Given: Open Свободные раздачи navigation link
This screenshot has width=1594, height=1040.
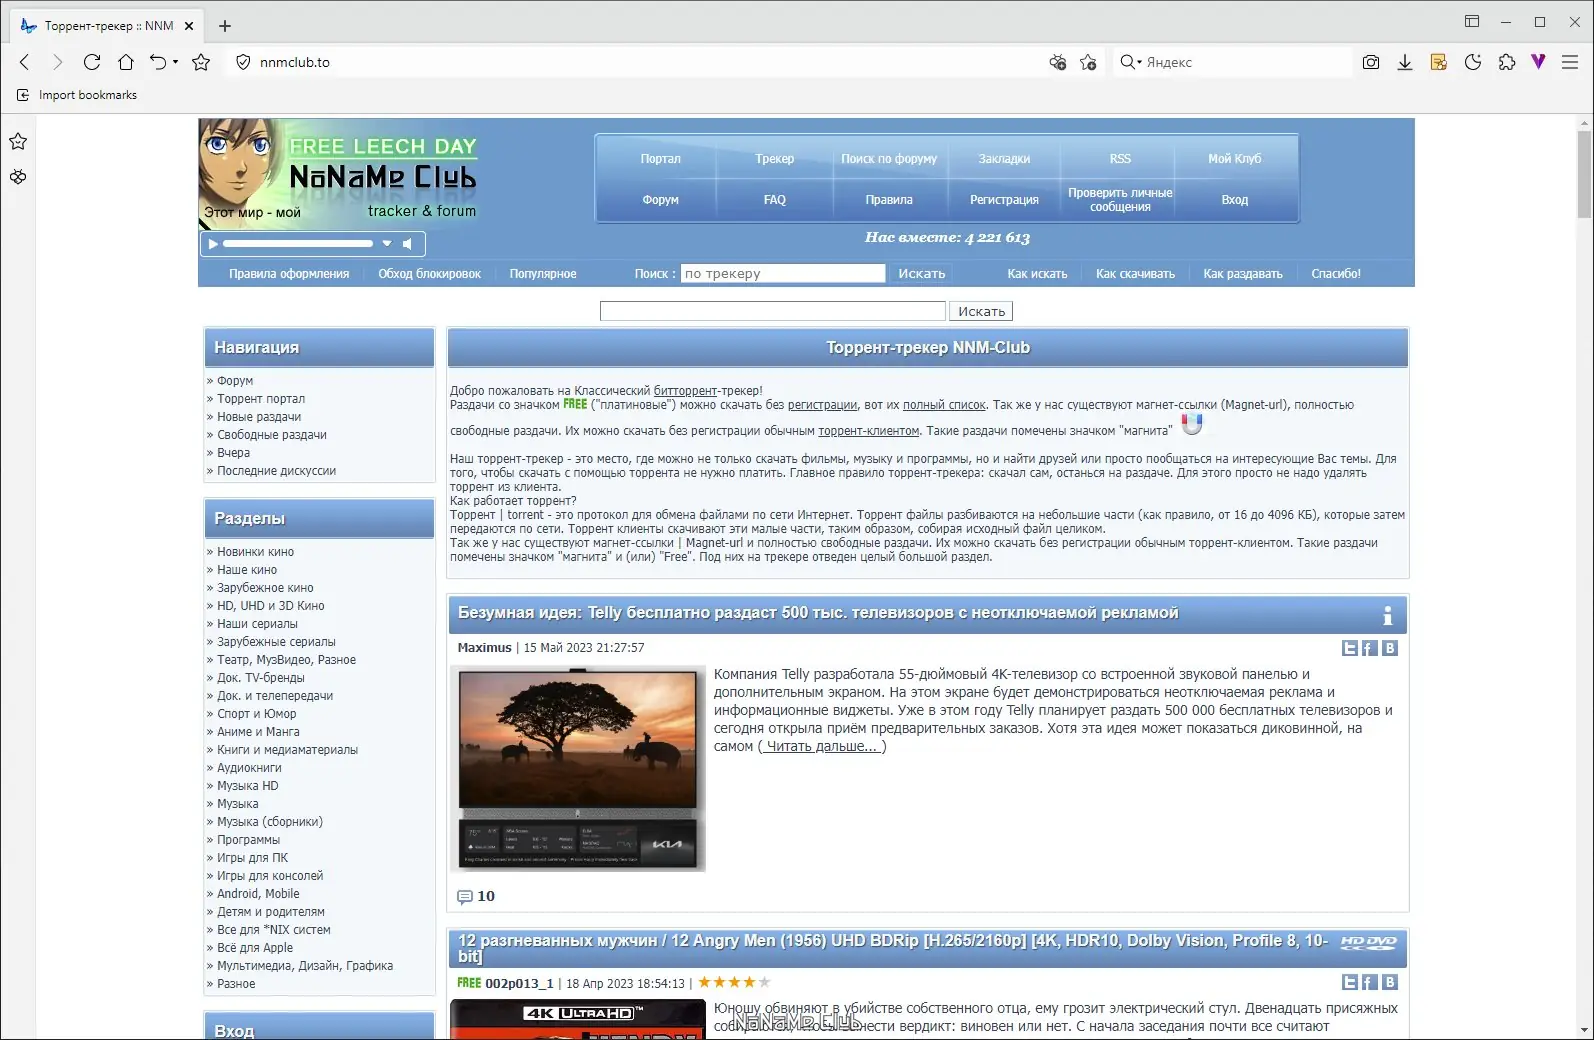Looking at the screenshot, I should tap(272, 435).
